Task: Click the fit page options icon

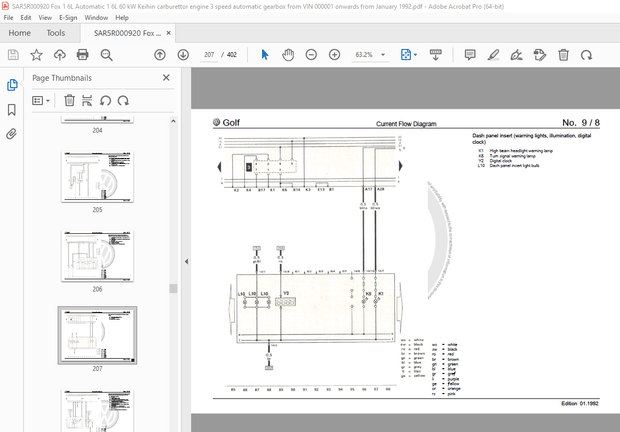Action: [x=406, y=55]
